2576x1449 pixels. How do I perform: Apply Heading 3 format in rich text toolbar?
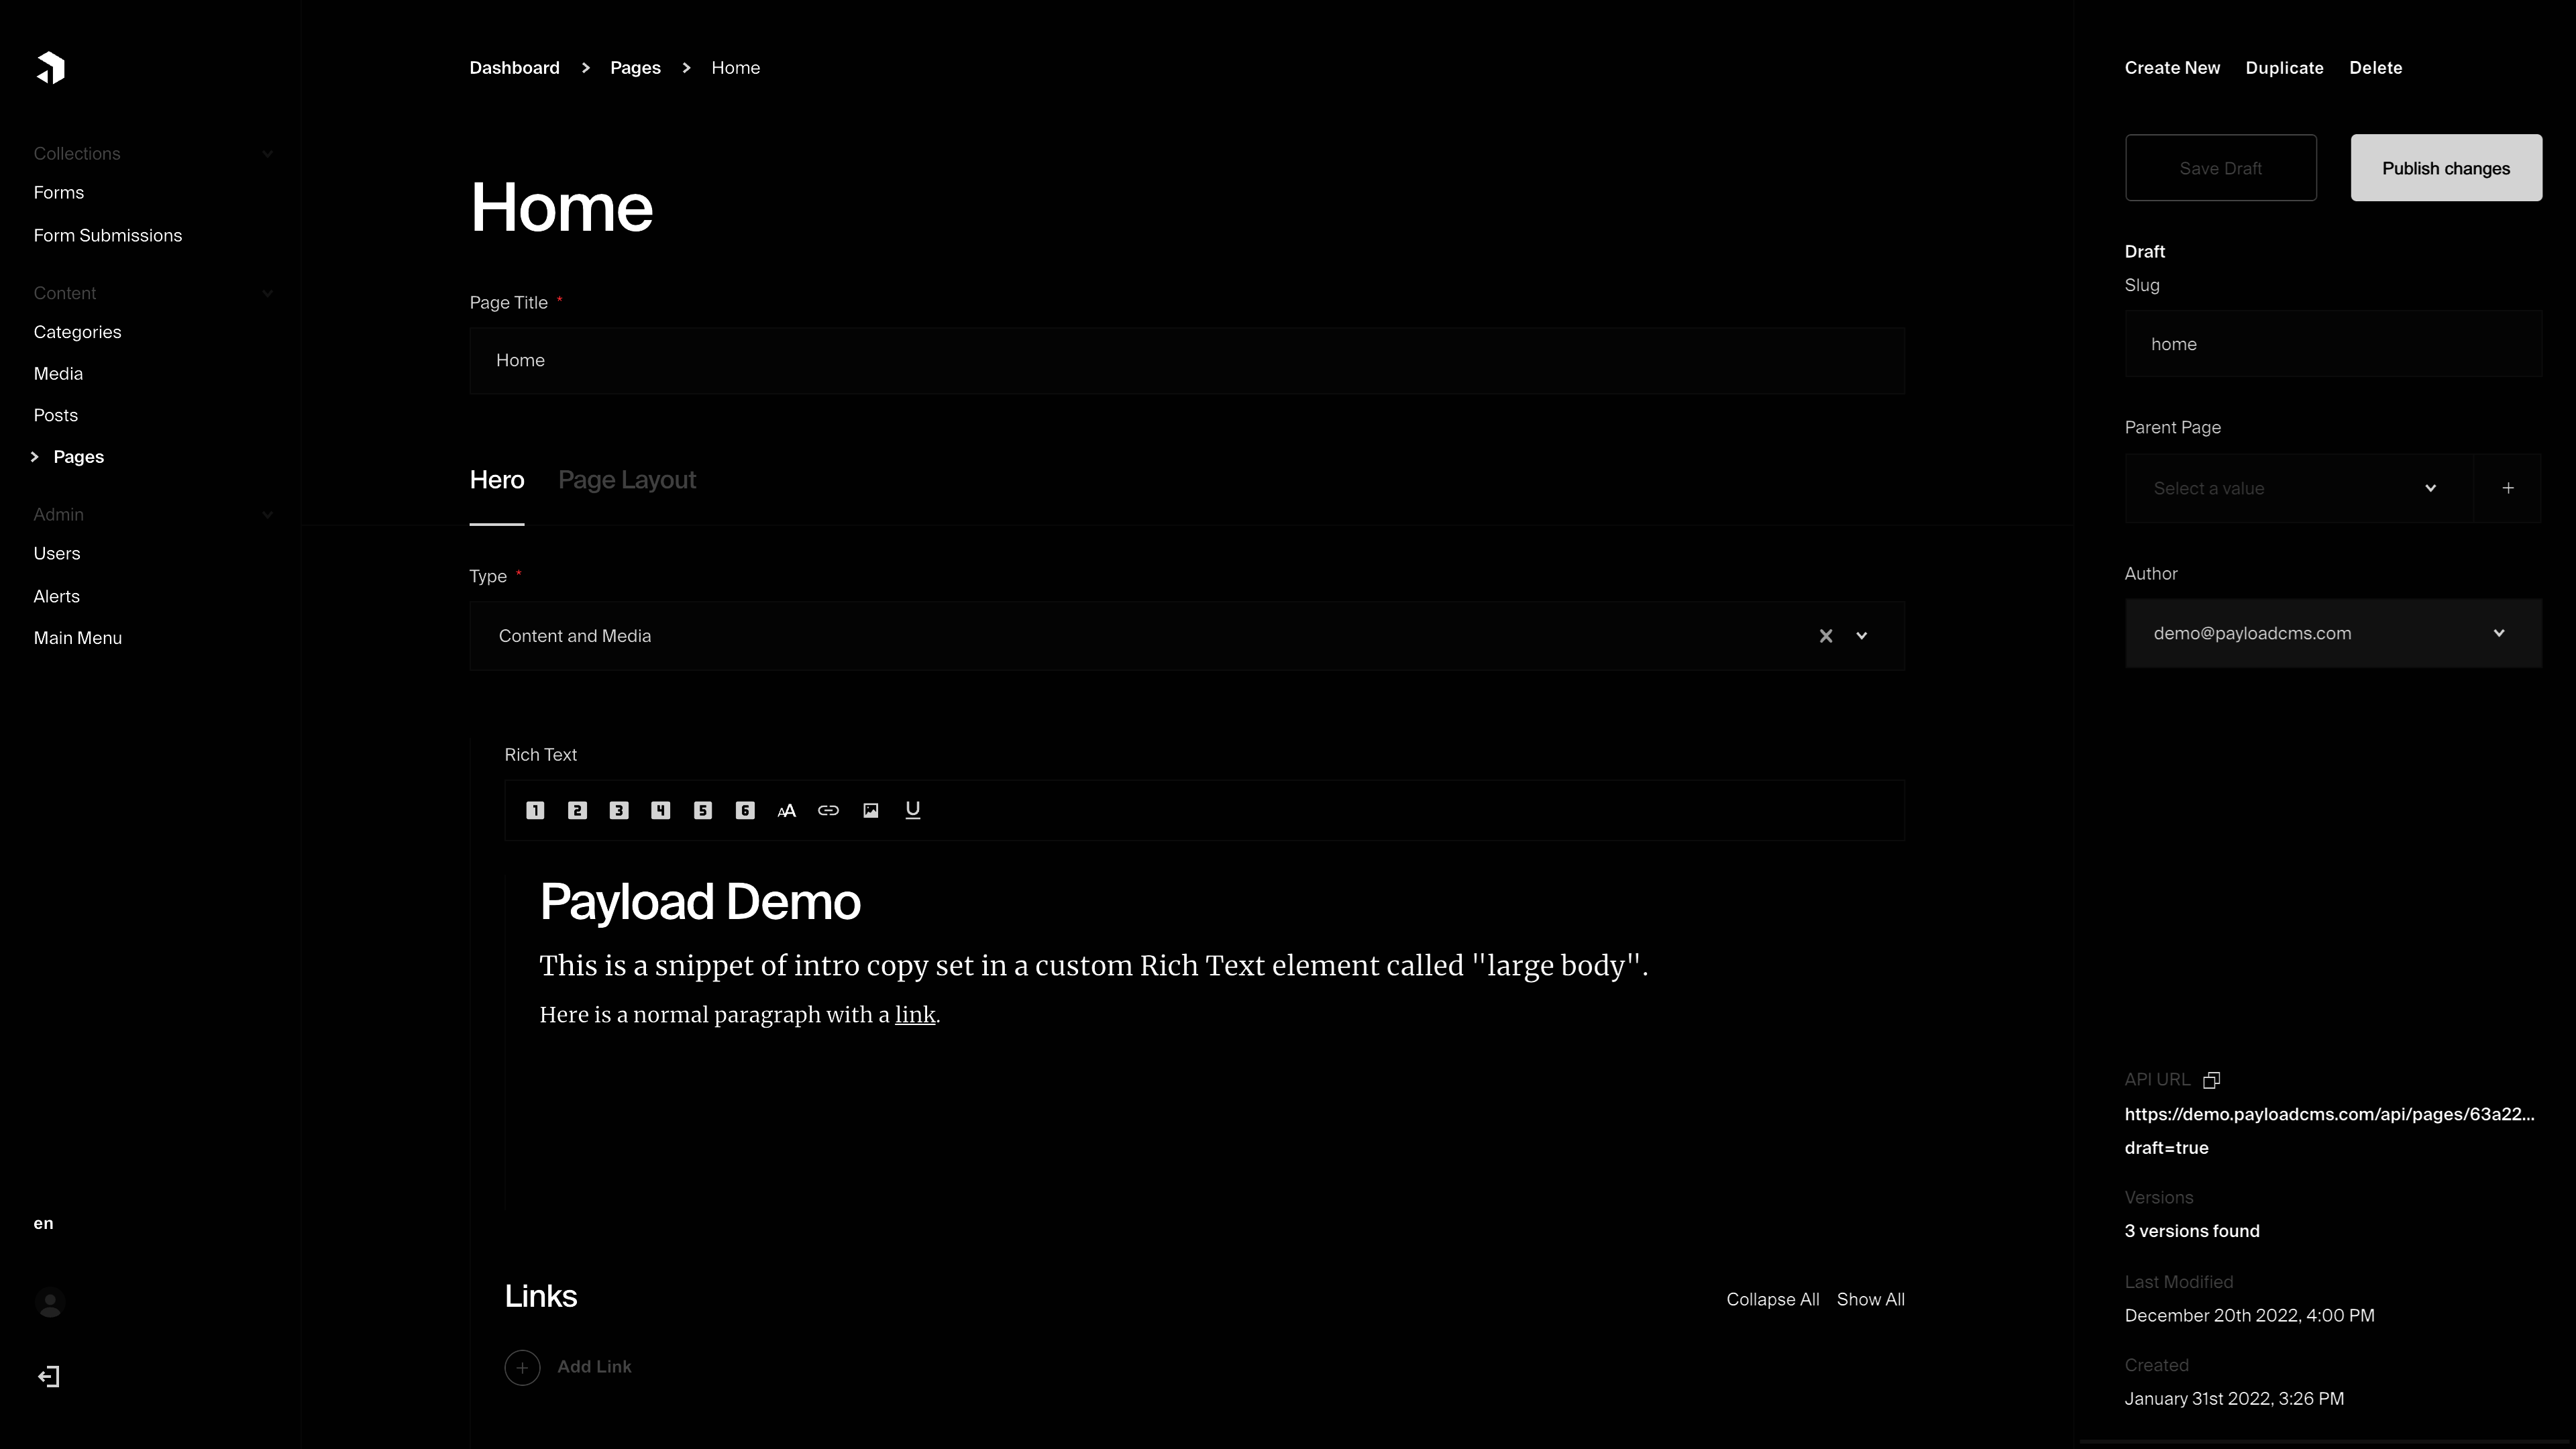[x=619, y=810]
